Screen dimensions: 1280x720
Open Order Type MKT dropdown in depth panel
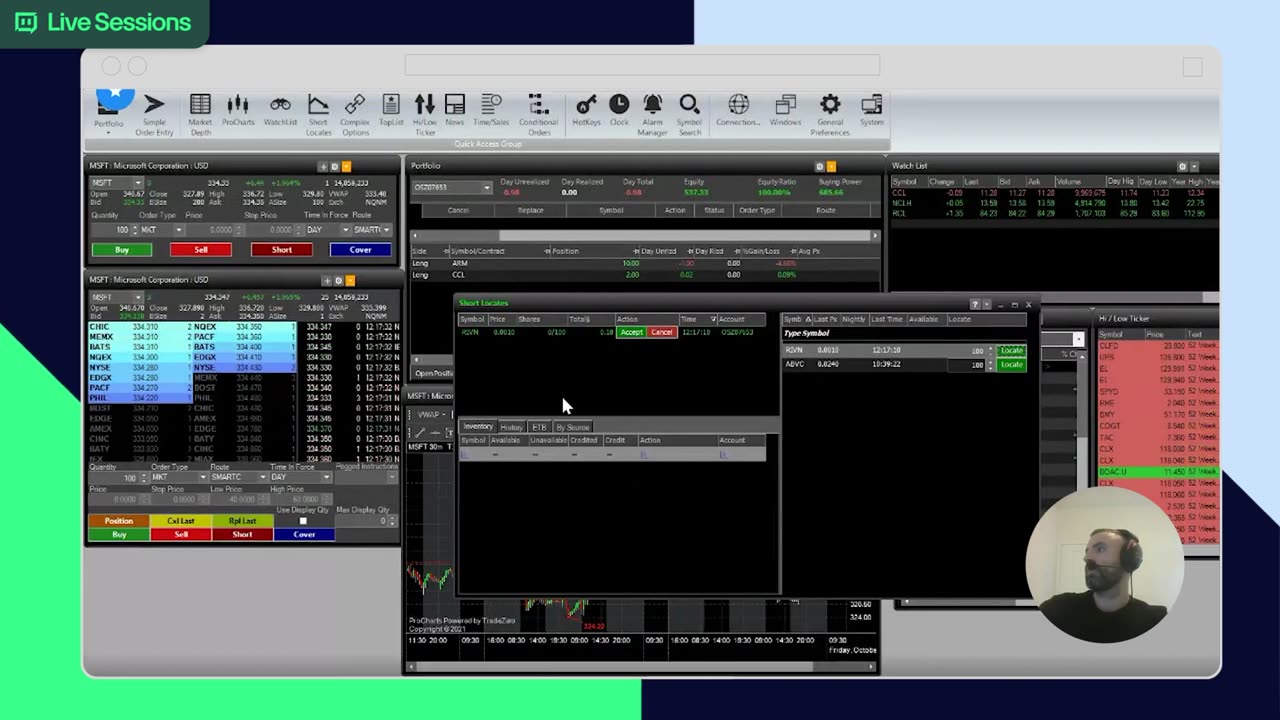tap(203, 477)
